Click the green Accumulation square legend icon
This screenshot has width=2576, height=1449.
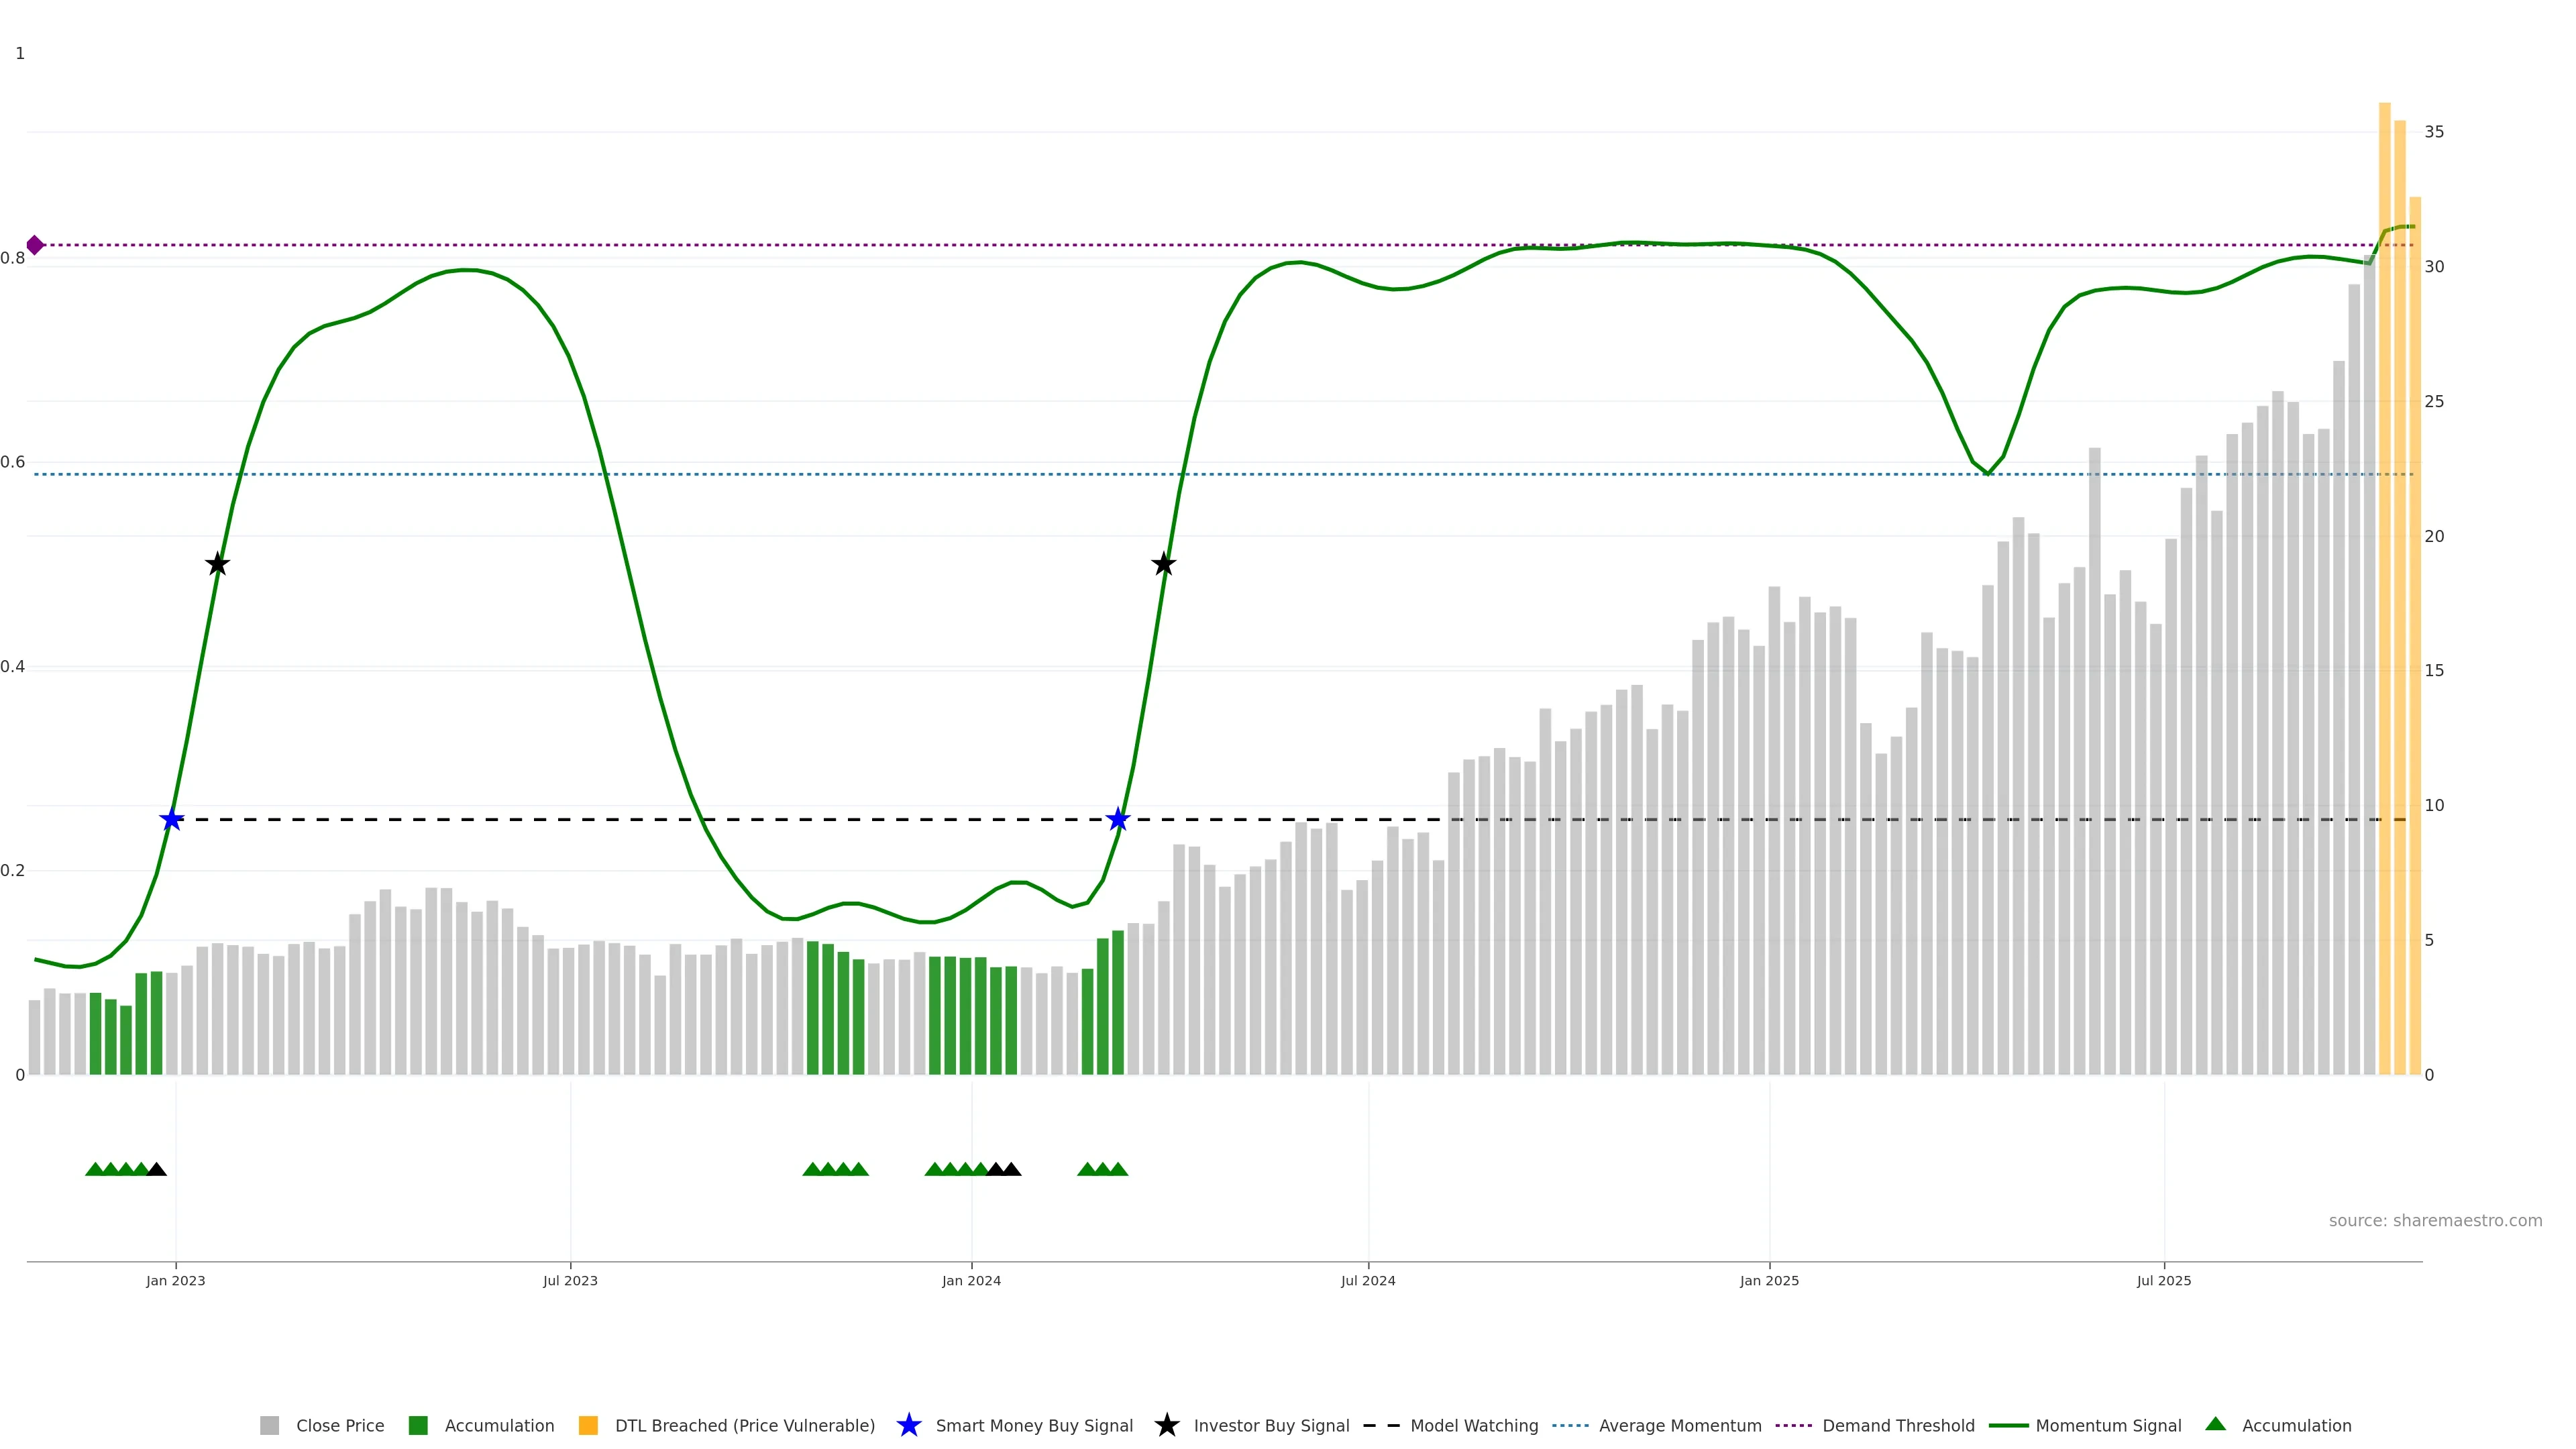pos(418,1425)
